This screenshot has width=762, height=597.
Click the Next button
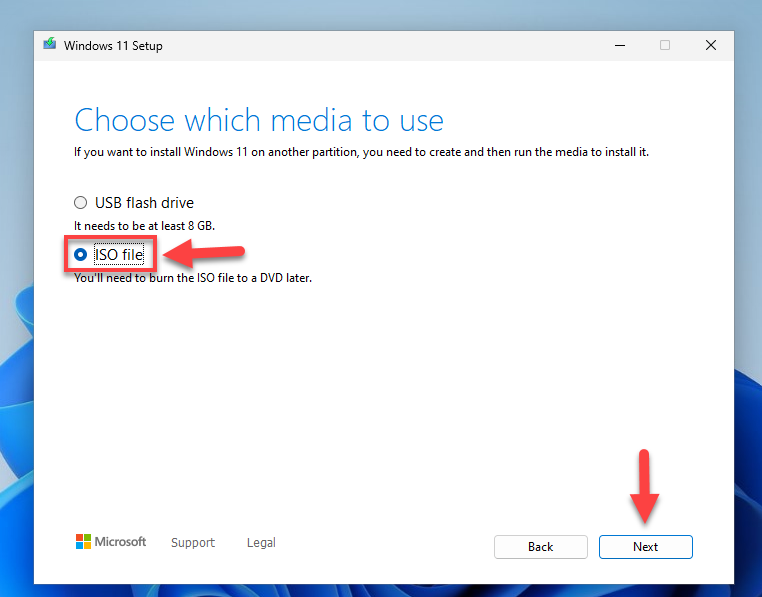tap(645, 547)
